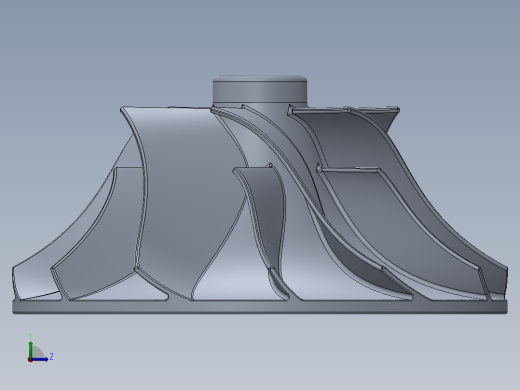Select the flat base plate of the impeller
This screenshot has width=520, height=390.
[x=260, y=307]
